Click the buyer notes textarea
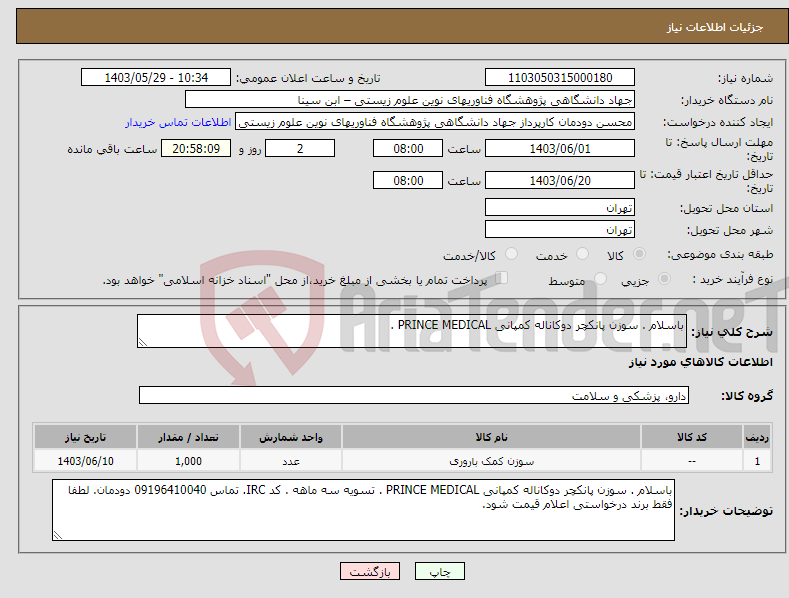Screen dimensions: 789x598 click(363, 510)
